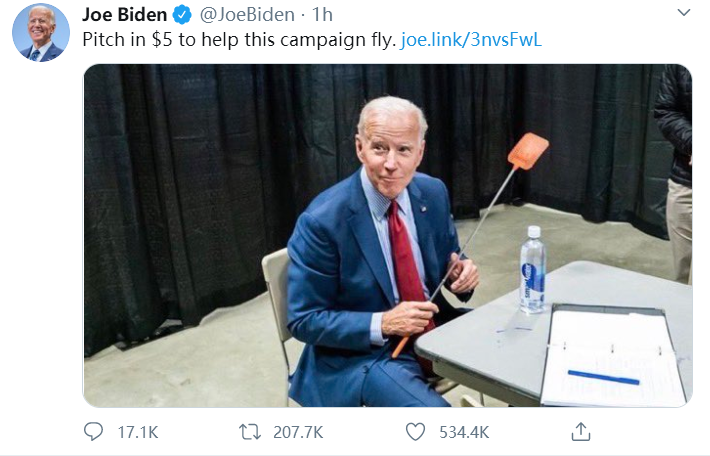710x456 pixels.
Task: Click the 534.4K likes count
Action: pos(463,432)
